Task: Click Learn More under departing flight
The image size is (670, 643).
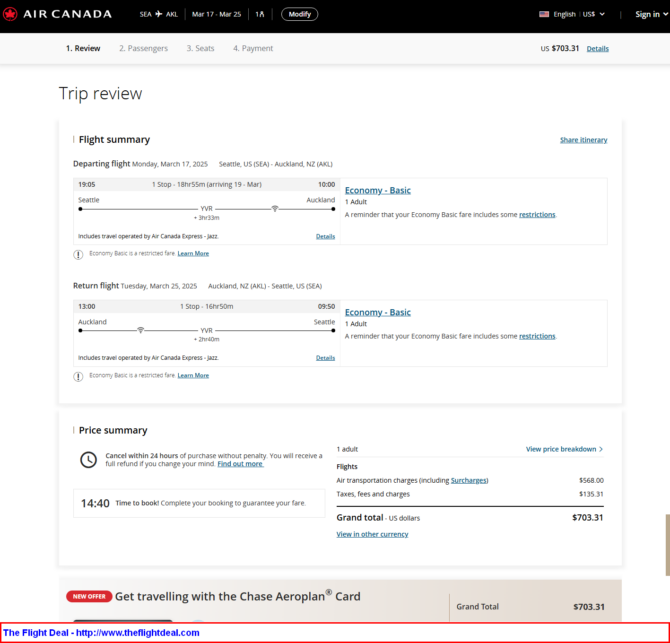Action: (x=193, y=253)
